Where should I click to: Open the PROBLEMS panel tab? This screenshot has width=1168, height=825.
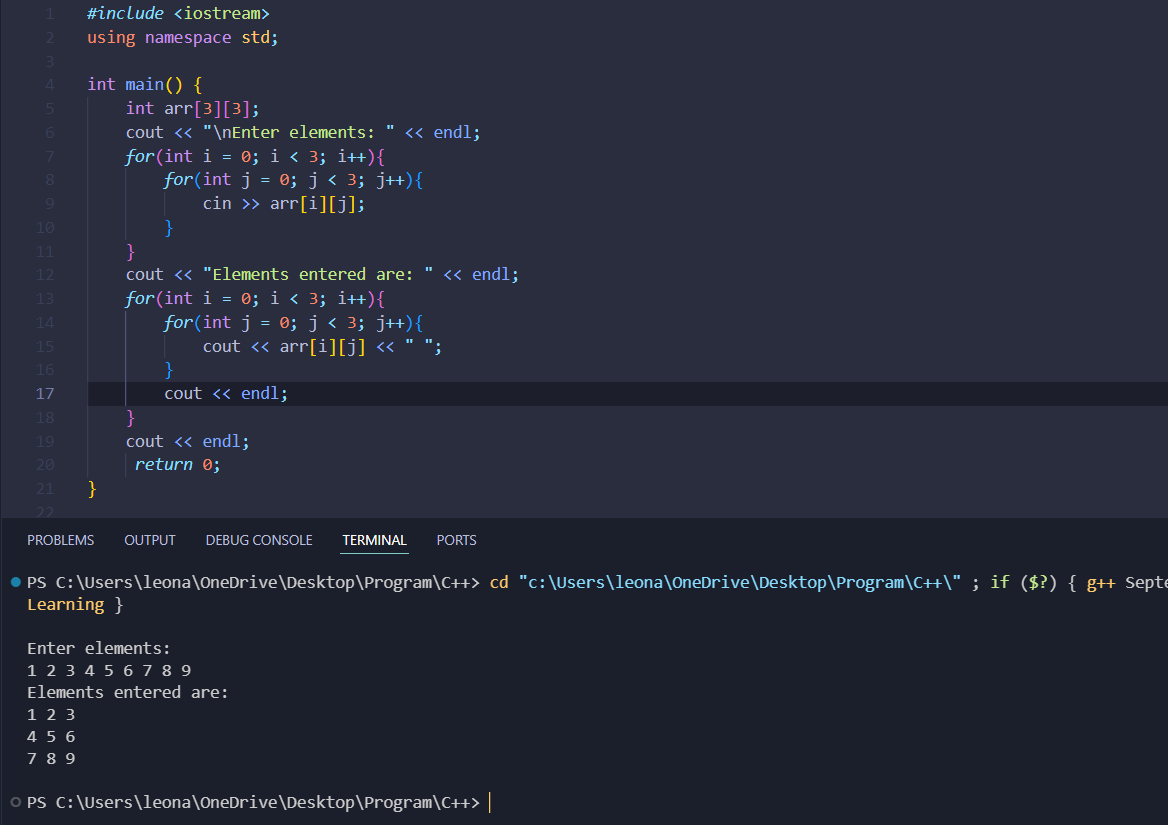click(60, 540)
